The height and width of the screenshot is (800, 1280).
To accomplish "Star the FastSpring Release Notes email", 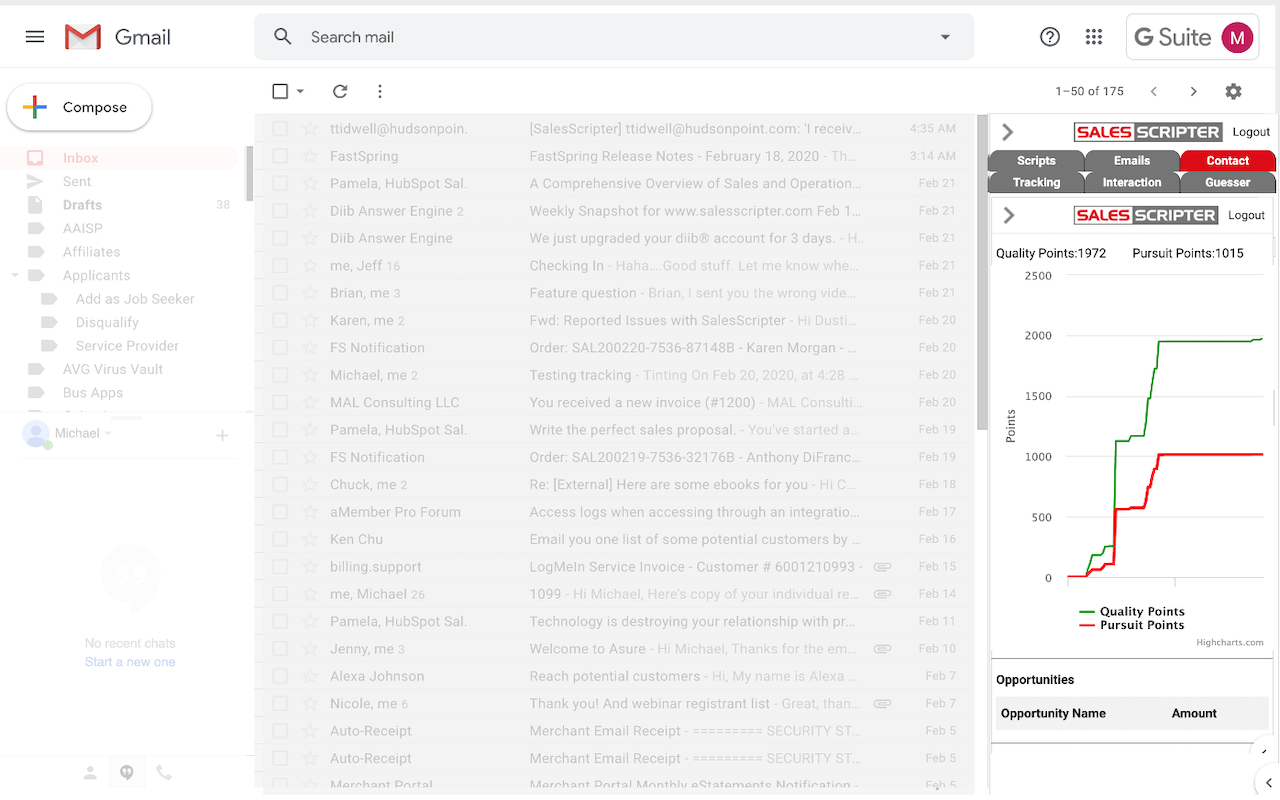I will tap(310, 156).
